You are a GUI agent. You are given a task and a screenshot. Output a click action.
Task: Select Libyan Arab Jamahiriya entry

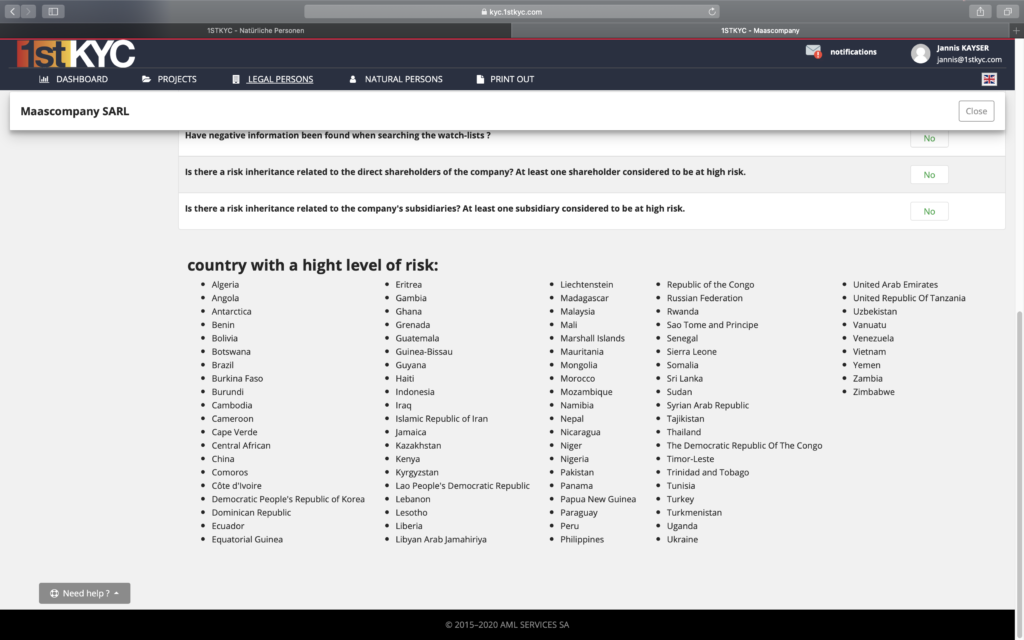click(x=441, y=539)
